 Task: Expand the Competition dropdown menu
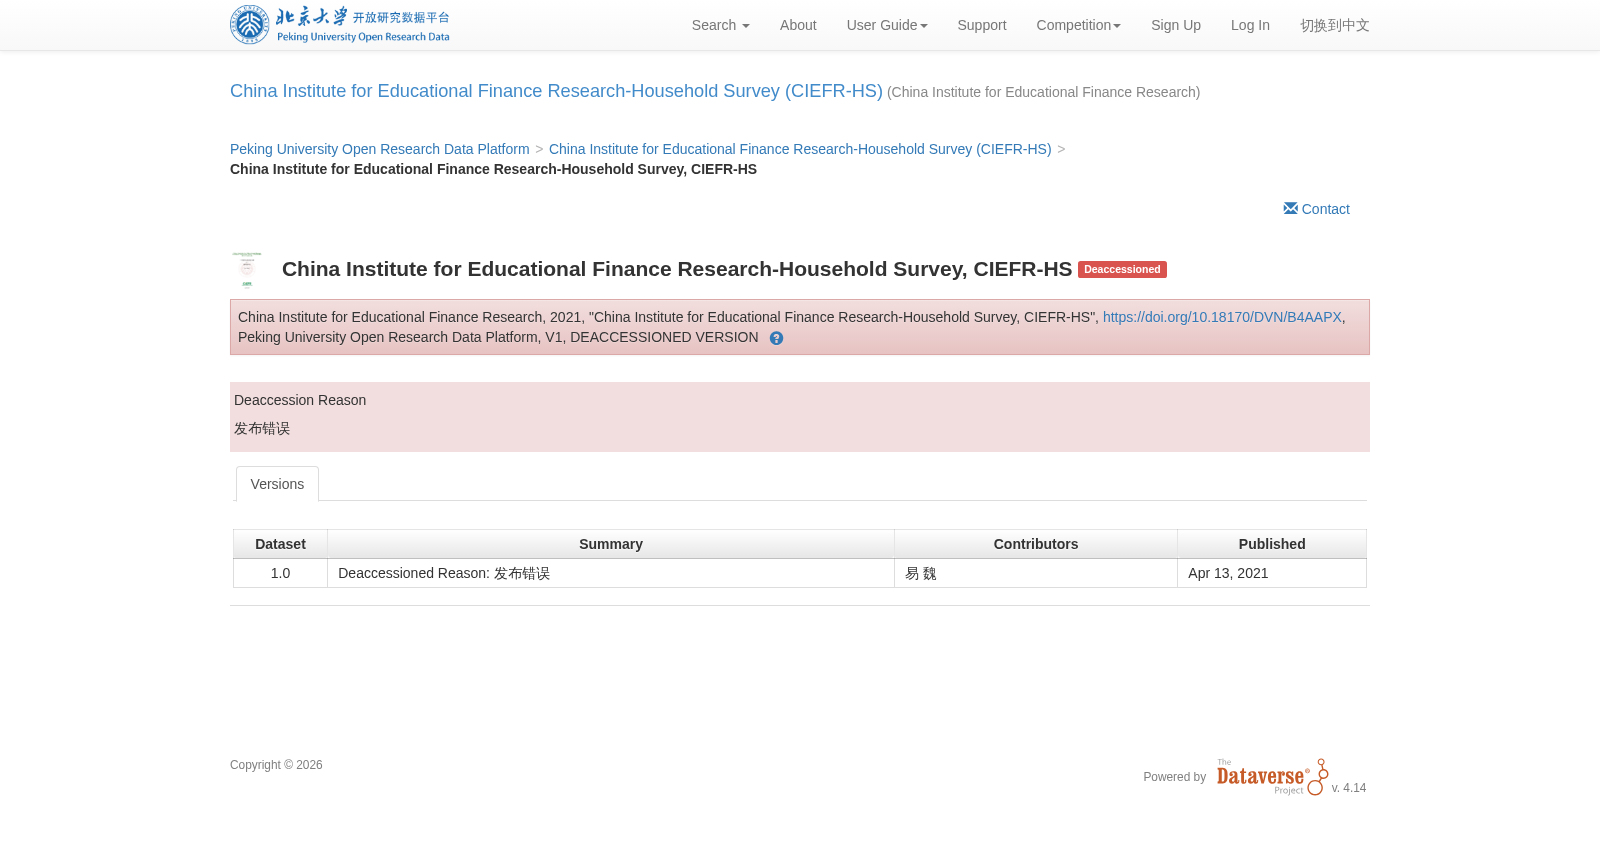click(1078, 25)
